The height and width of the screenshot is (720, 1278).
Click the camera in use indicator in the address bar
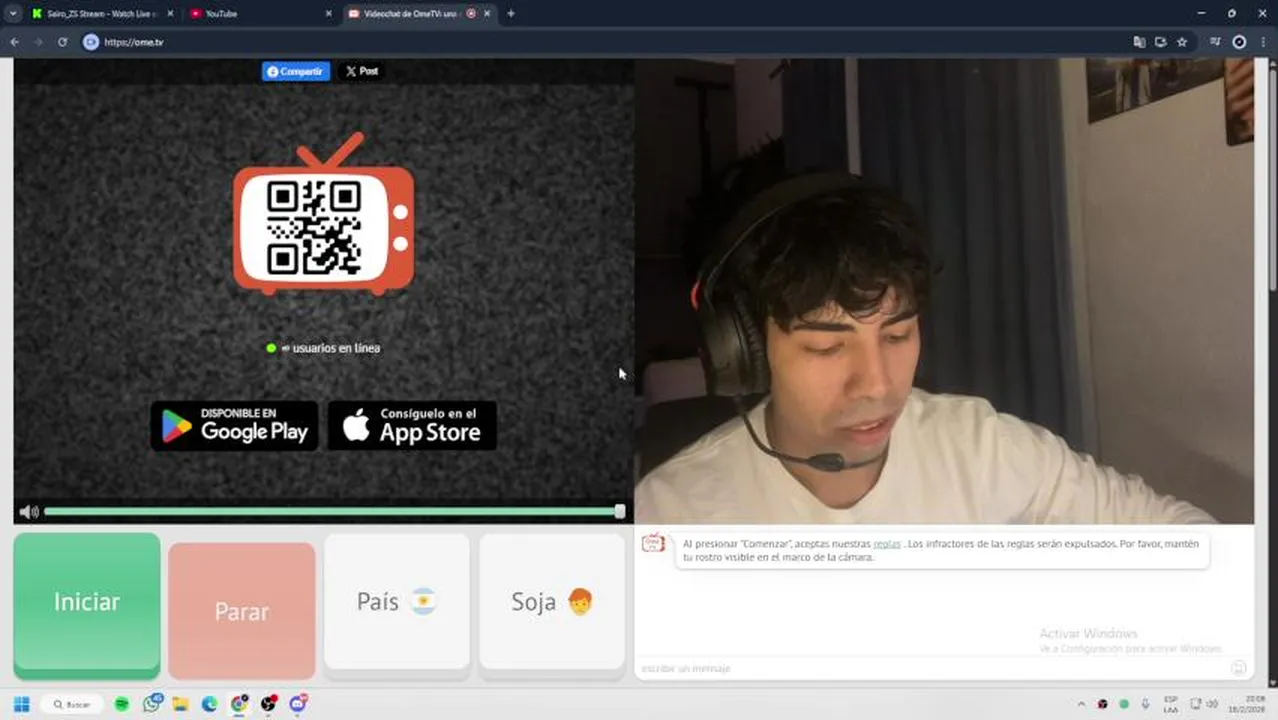tap(1160, 42)
